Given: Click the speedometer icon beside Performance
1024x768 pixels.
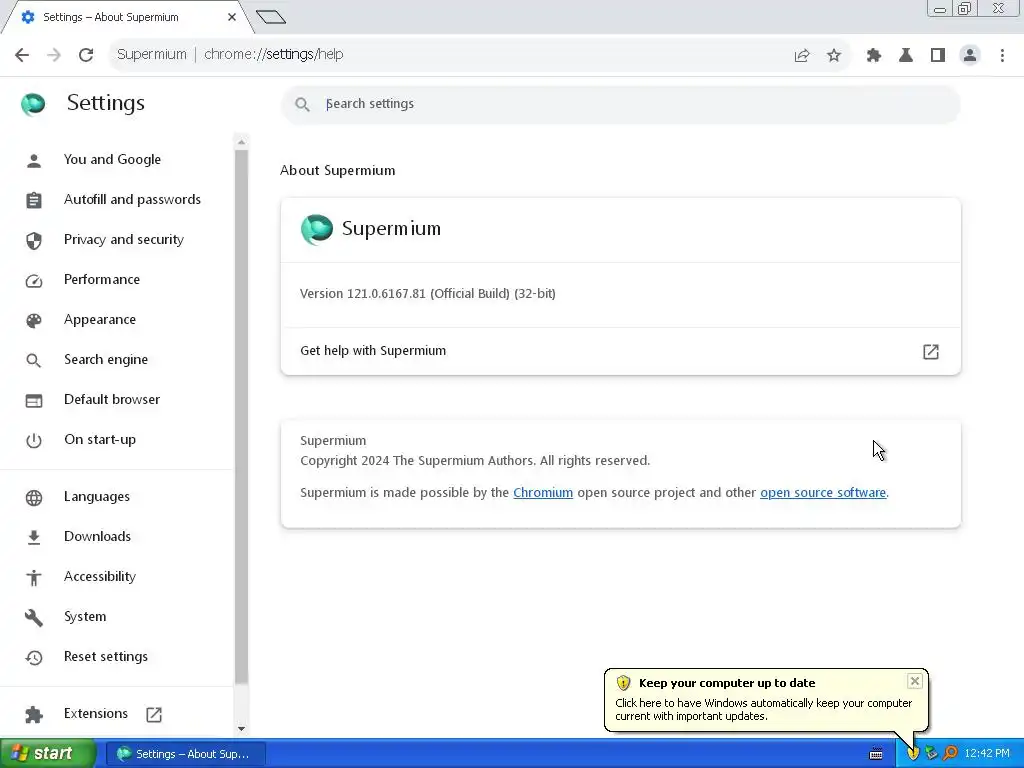Looking at the screenshot, I should (x=34, y=281).
